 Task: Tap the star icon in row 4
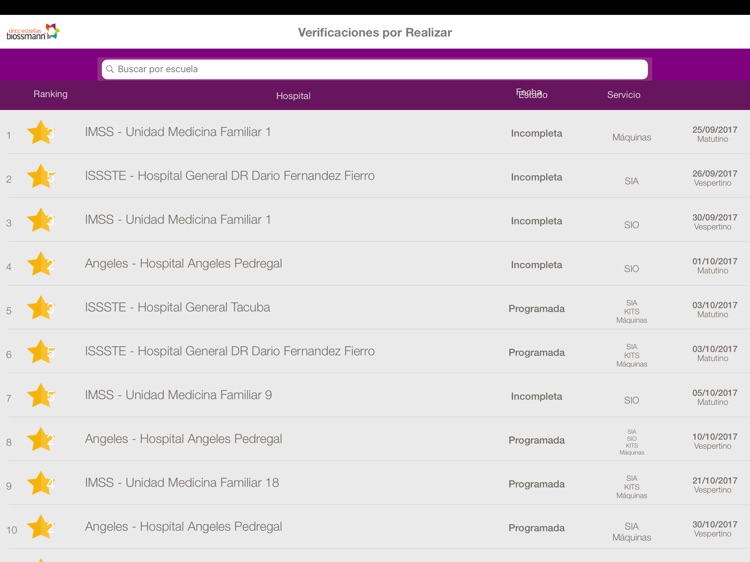[40, 264]
